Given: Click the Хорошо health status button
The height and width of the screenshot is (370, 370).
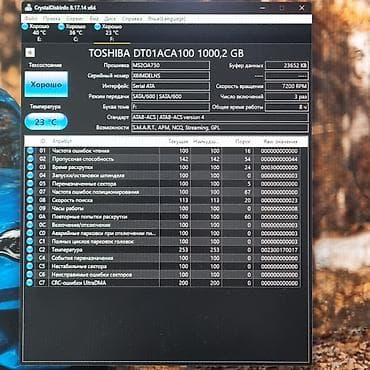Looking at the screenshot, I should click(x=46, y=84).
